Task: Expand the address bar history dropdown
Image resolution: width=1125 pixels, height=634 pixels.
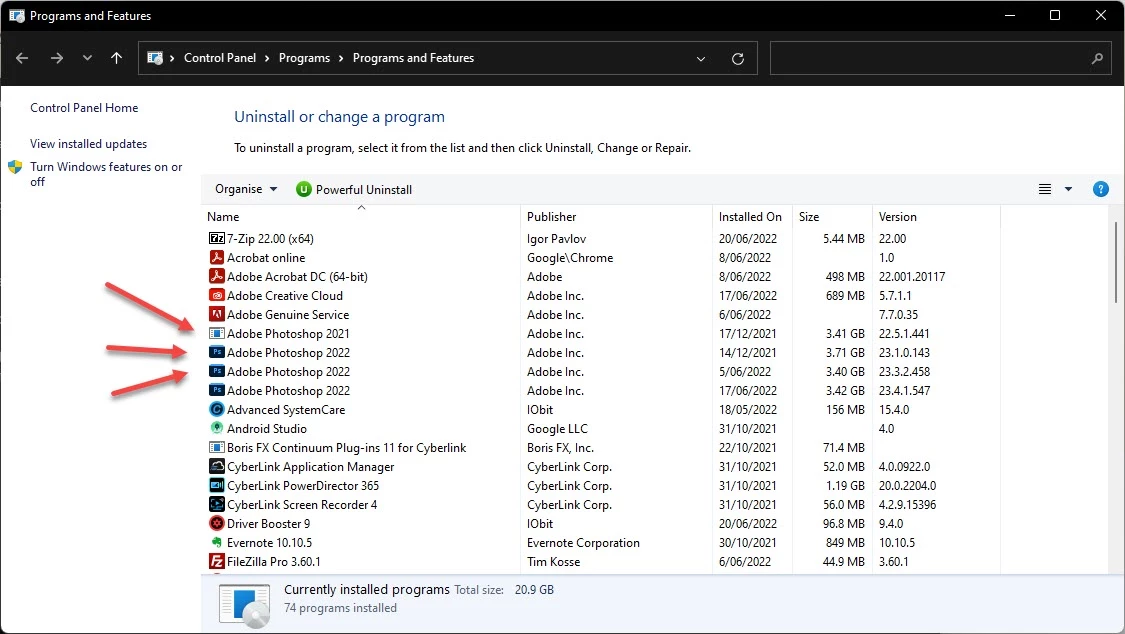Action: coord(701,59)
